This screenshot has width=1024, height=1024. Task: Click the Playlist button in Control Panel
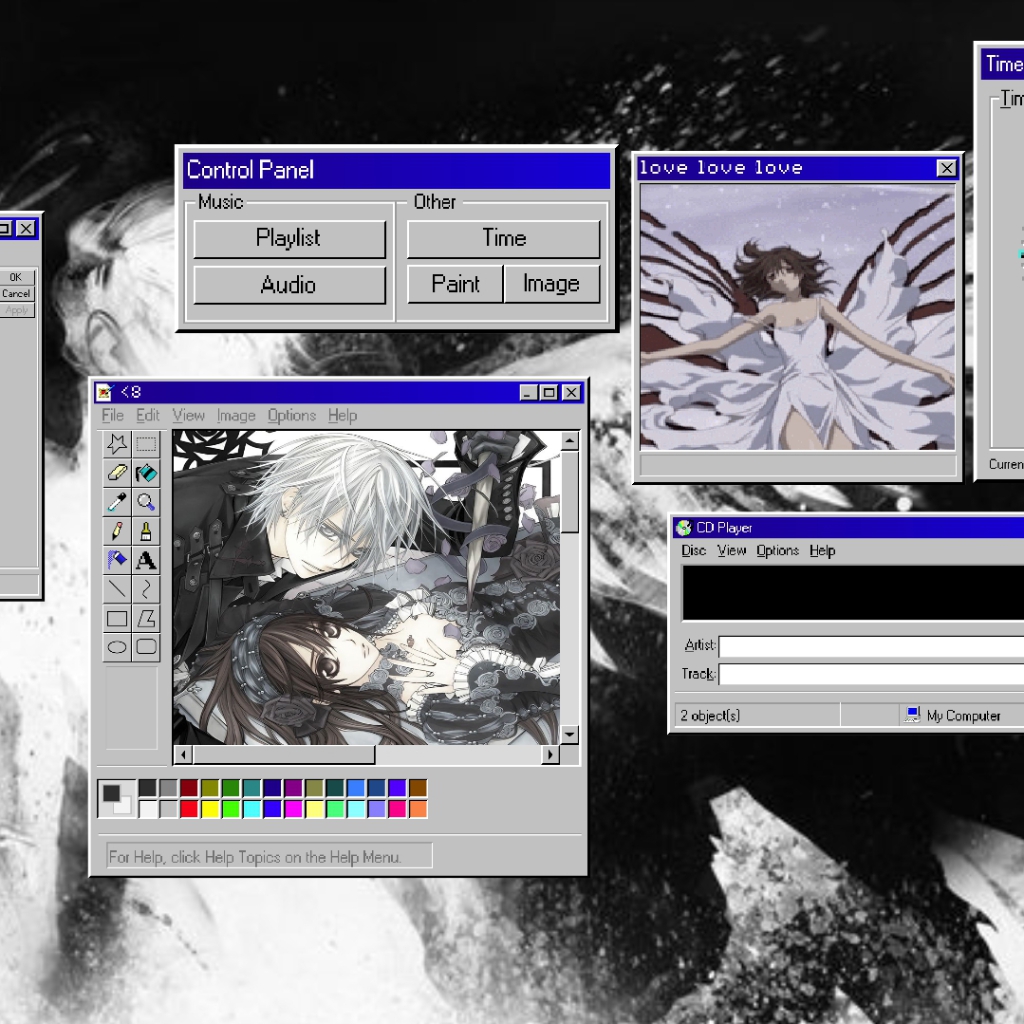coord(289,238)
